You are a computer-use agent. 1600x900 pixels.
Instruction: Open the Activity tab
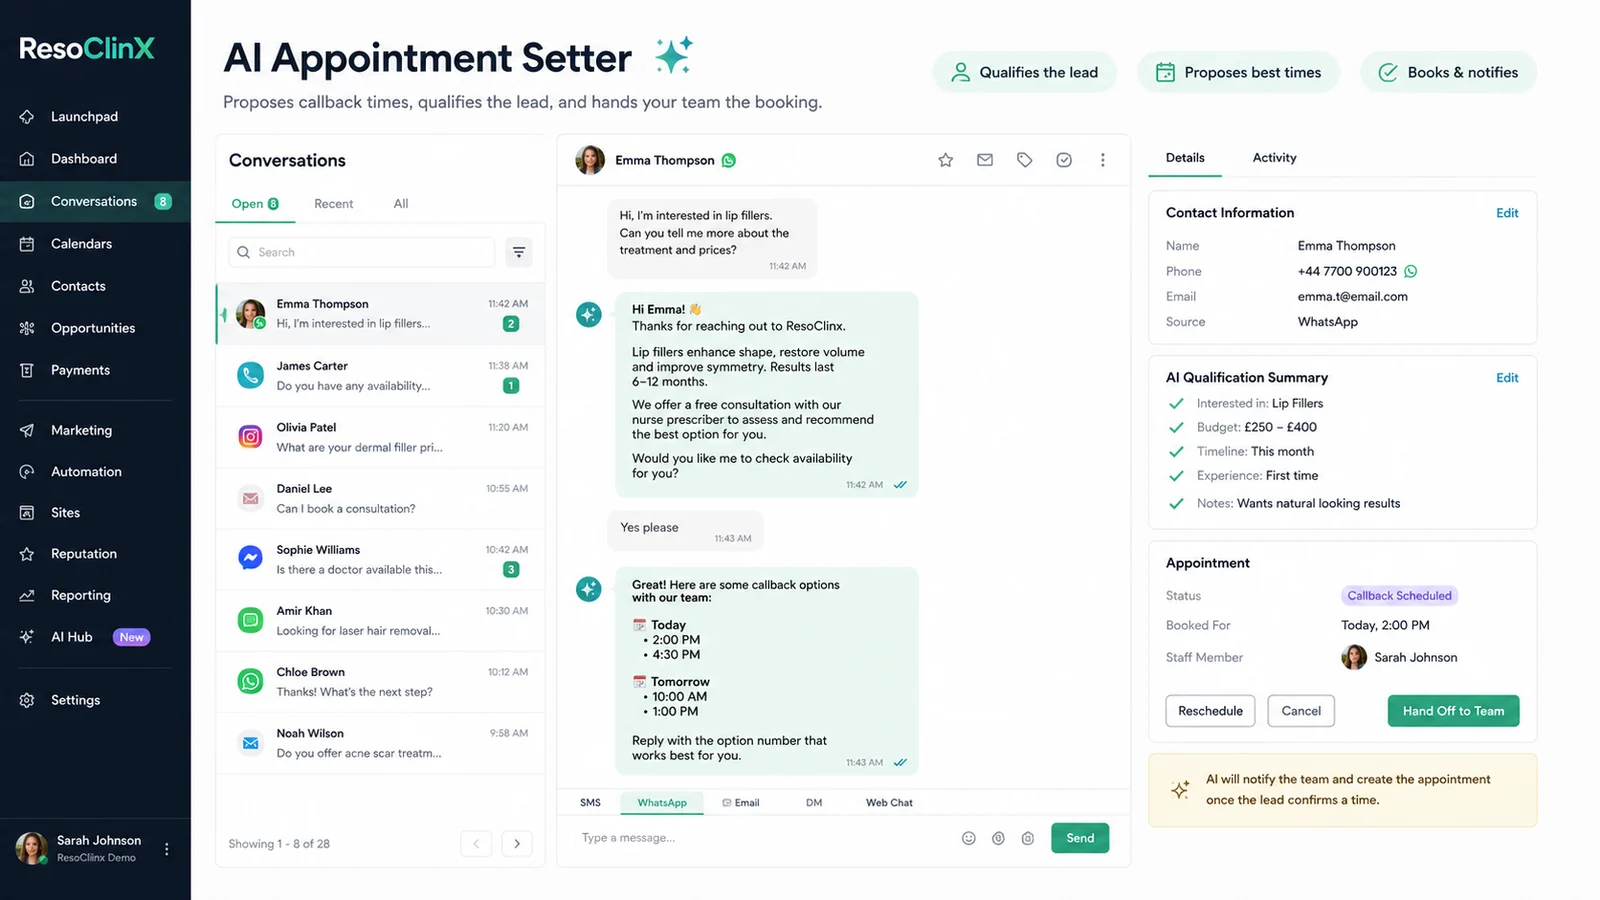1274,158
